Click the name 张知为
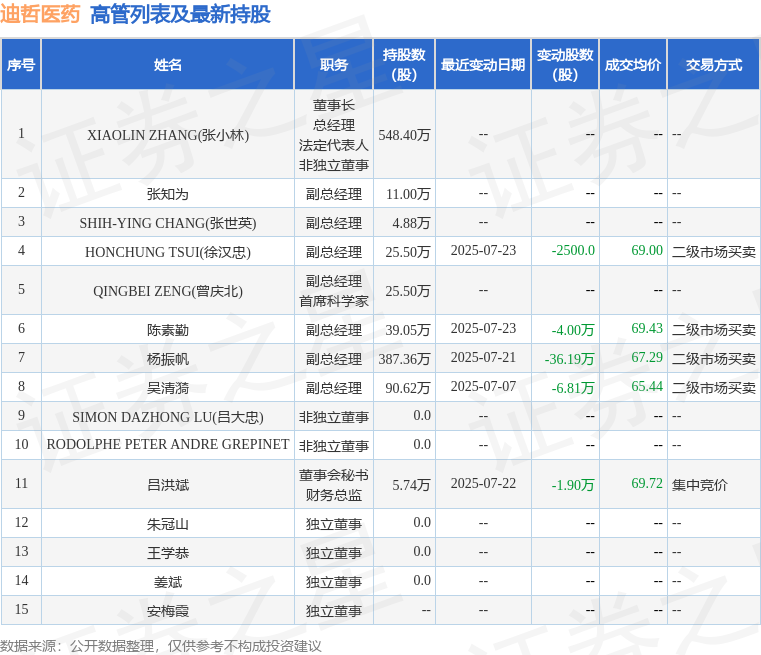Screen dimensions: 761x655 point(167,194)
